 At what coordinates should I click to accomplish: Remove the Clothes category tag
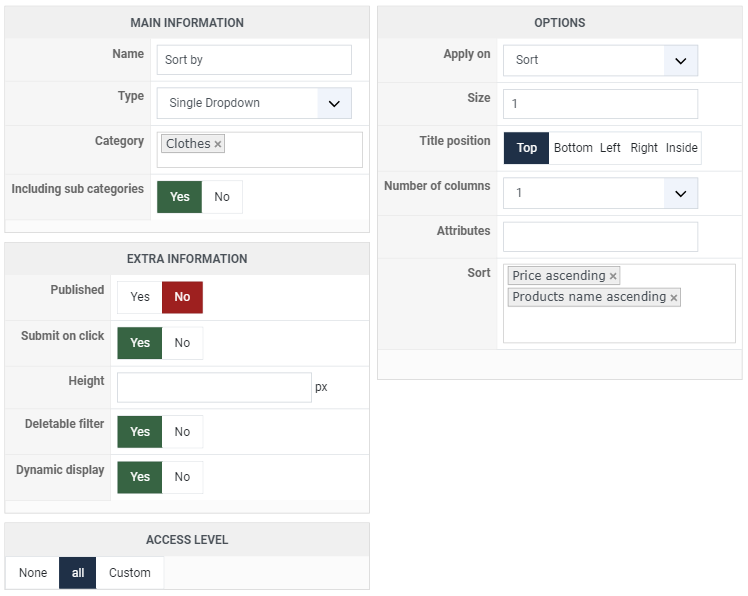click(x=218, y=144)
